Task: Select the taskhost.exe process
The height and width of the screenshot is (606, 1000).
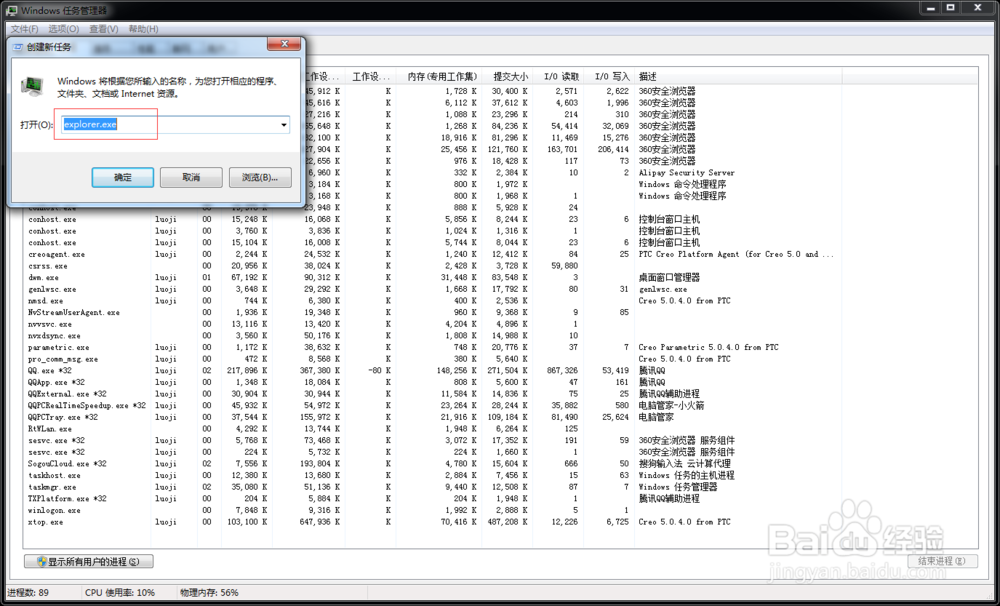Action: 54,475
